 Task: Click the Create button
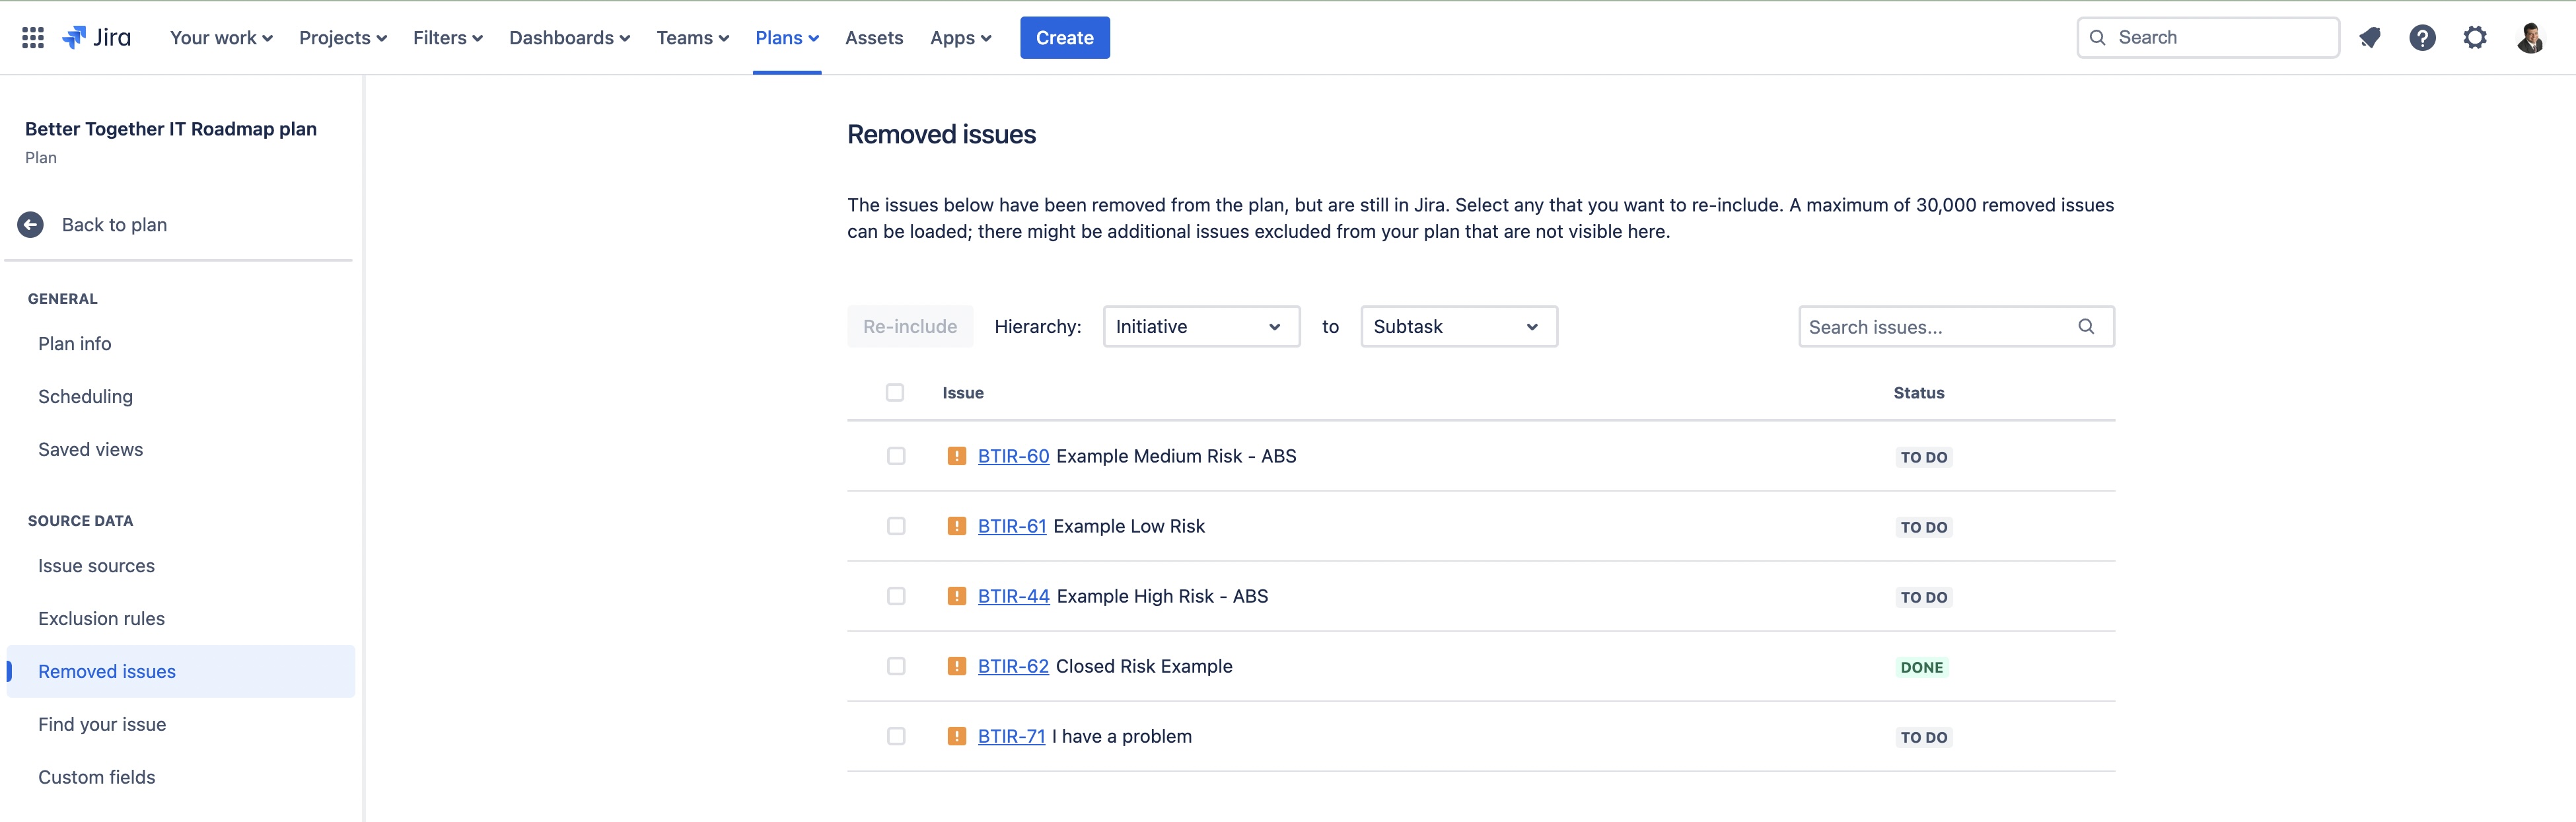coord(1064,37)
